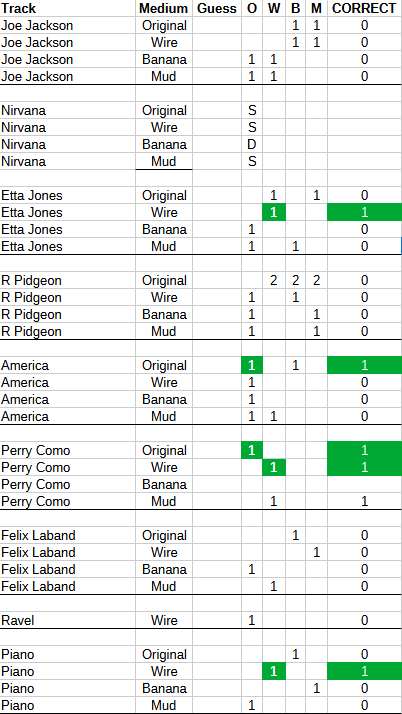This screenshot has width=402, height=714.
Task: Click the Nirvana Mud Medium cell
Action: [x=164, y=162]
